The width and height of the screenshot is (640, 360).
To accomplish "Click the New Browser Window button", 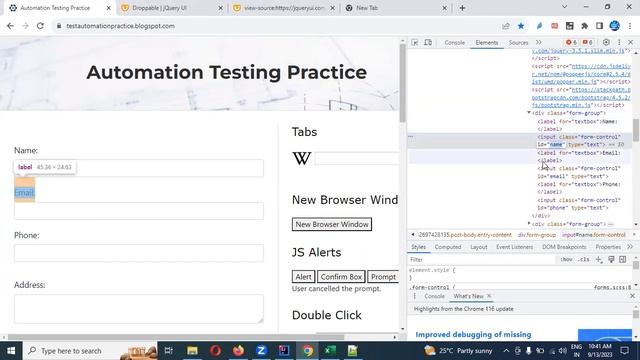I will pyautogui.click(x=332, y=224).
